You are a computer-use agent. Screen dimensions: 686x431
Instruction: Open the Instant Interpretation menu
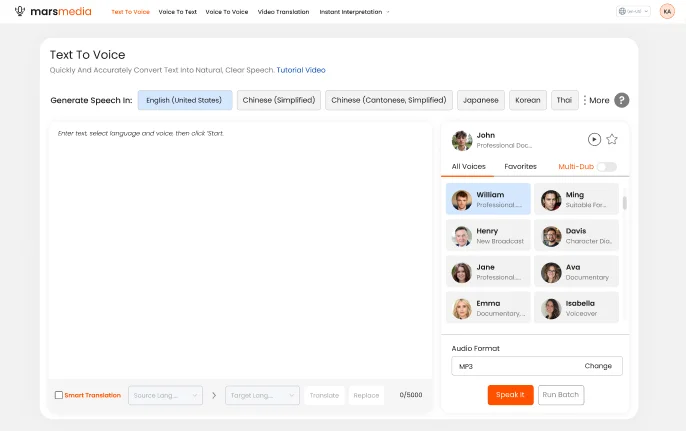pyautogui.click(x=354, y=12)
